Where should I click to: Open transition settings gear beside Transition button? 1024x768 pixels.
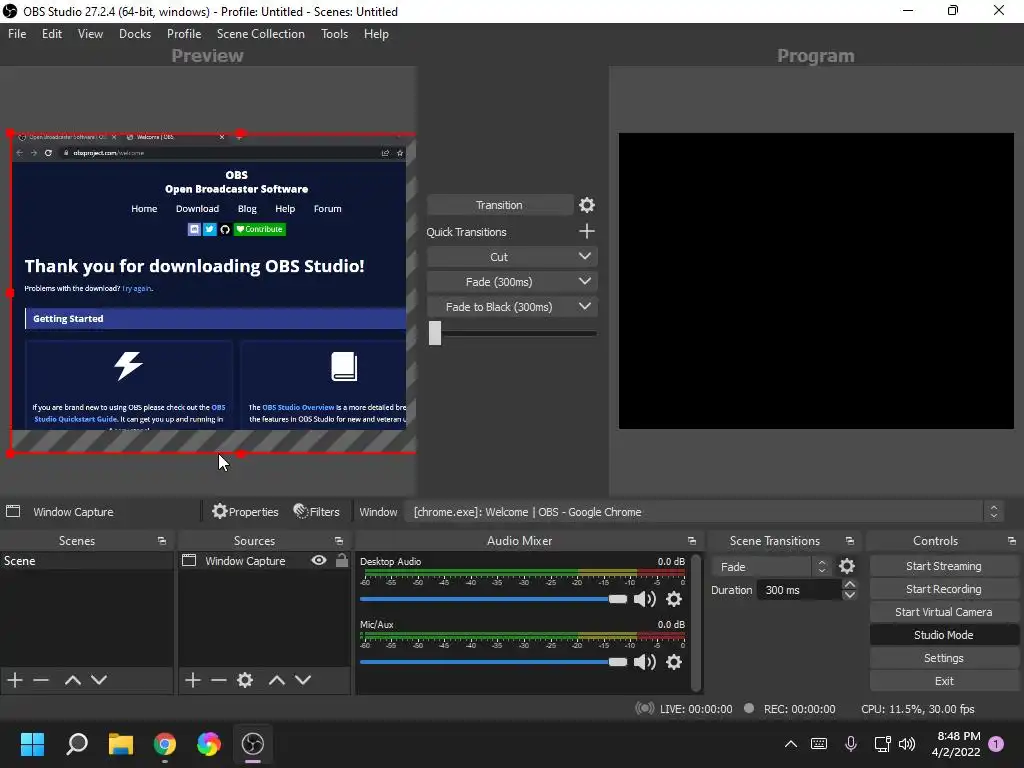[586, 205]
